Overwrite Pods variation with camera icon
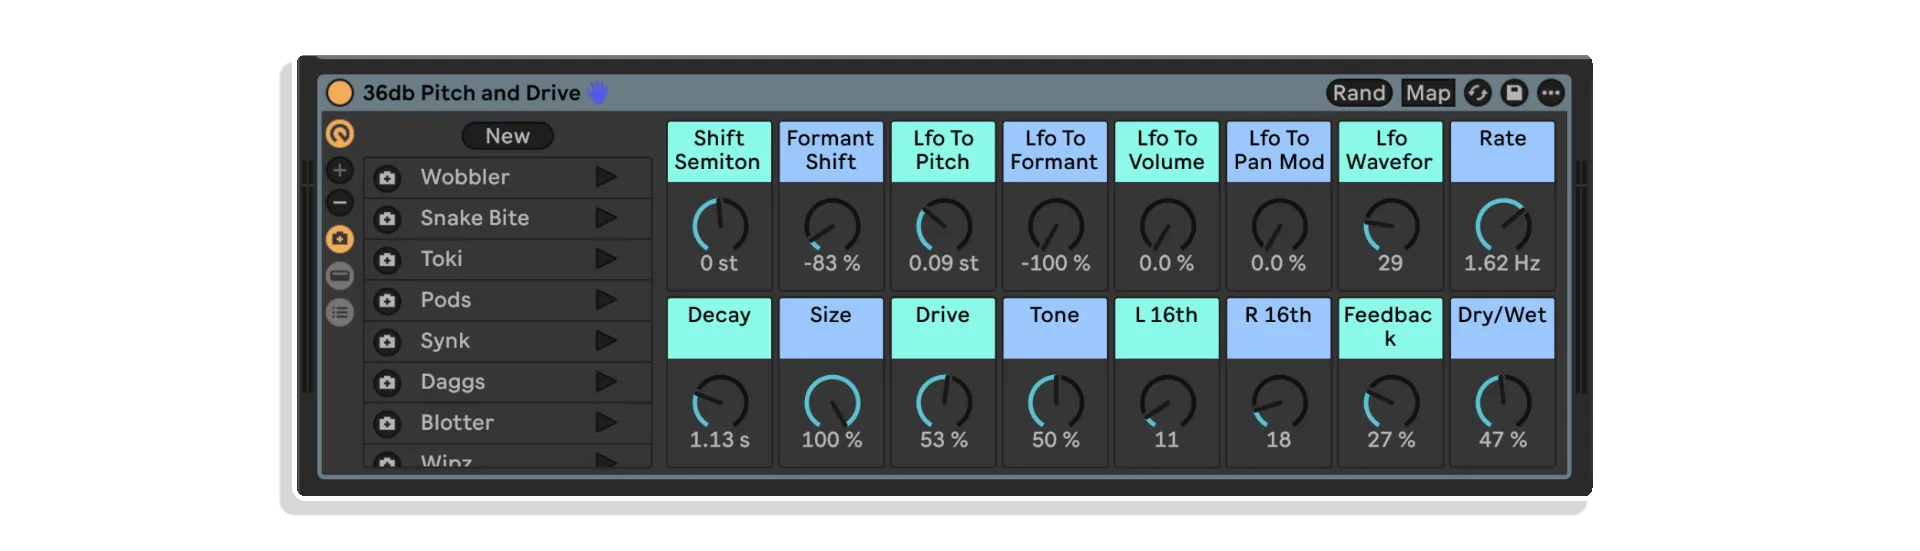Image resolution: width=1920 pixels, height=551 pixels. 387,301
